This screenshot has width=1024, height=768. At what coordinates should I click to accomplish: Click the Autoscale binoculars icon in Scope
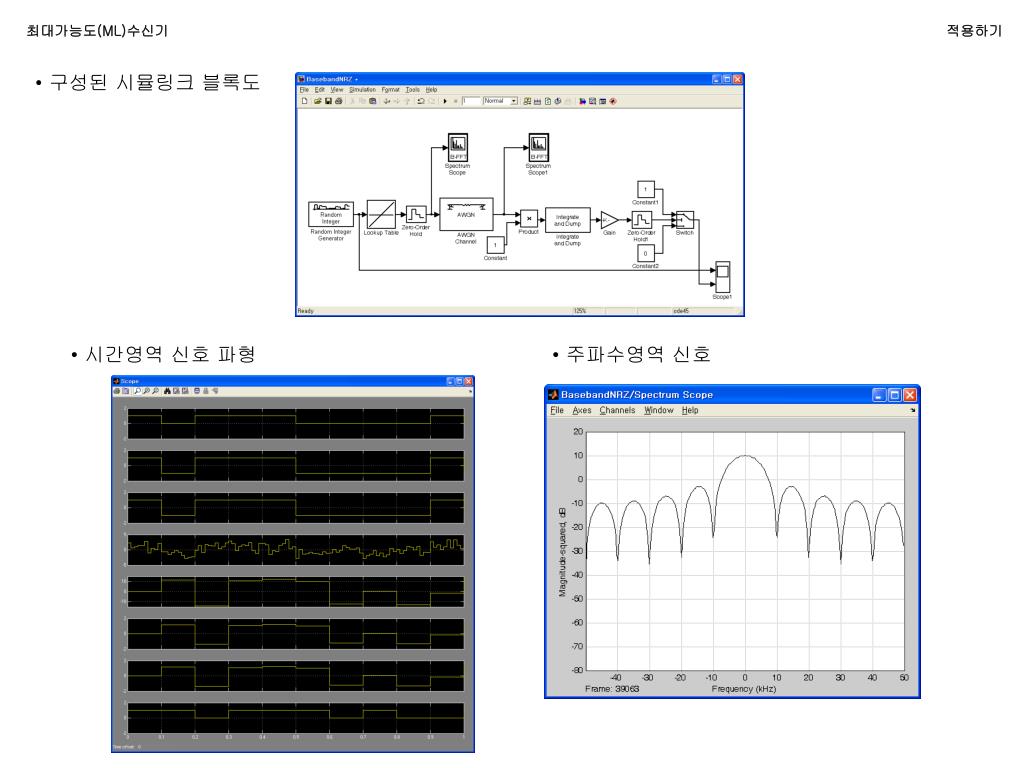(167, 391)
